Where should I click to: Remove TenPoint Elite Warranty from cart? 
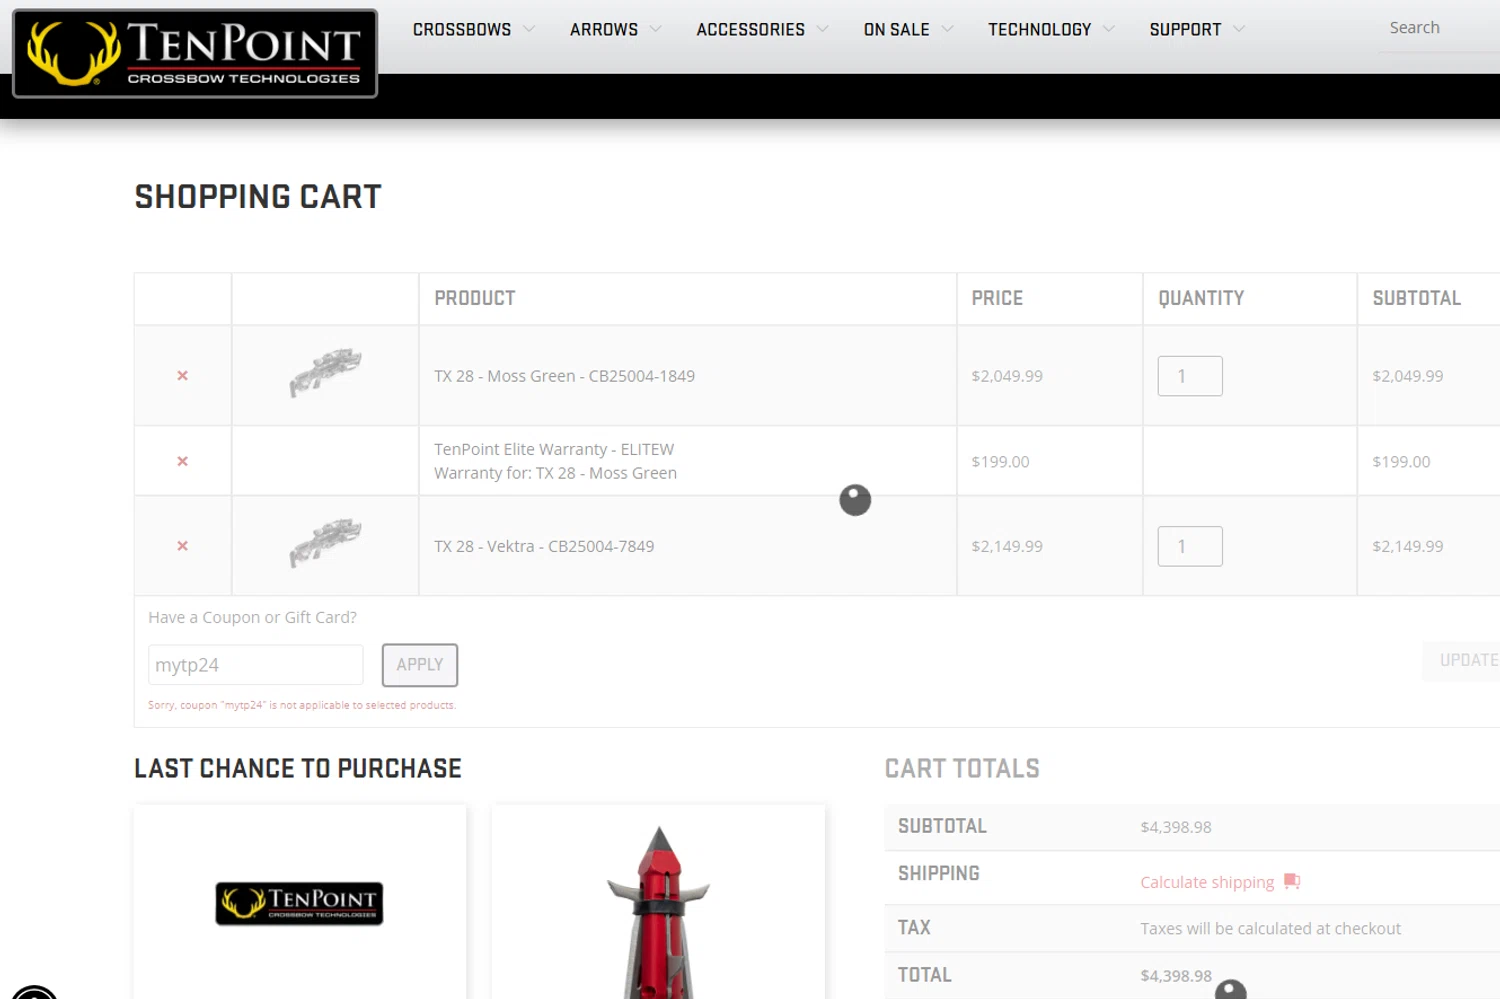pos(182,461)
